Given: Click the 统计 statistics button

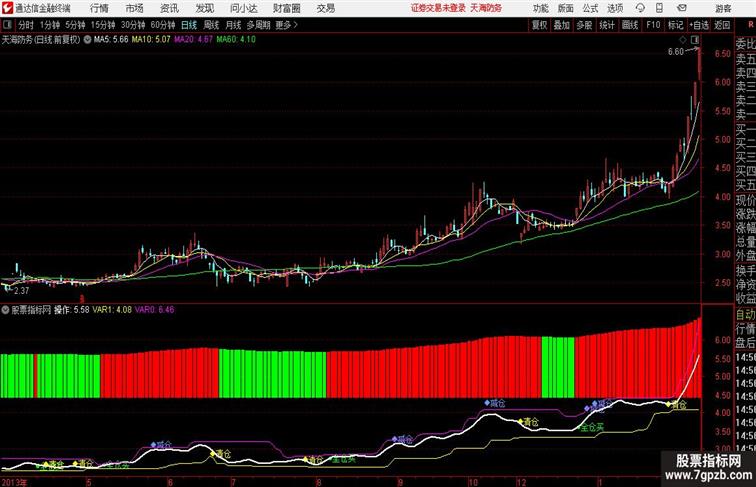Looking at the screenshot, I should pyautogui.click(x=607, y=25).
